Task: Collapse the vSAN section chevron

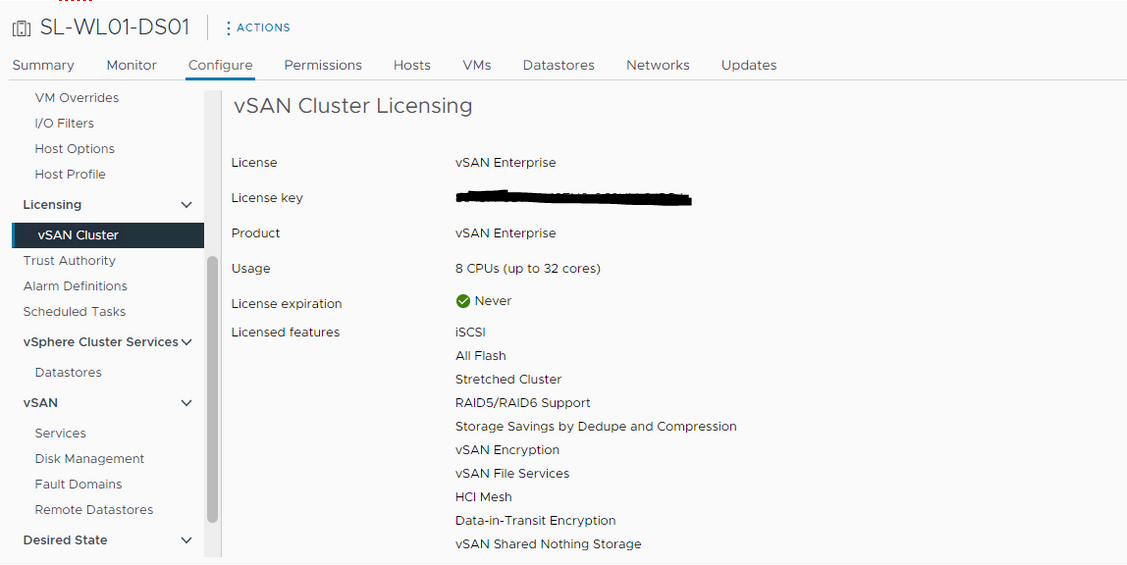Action: [x=187, y=403]
